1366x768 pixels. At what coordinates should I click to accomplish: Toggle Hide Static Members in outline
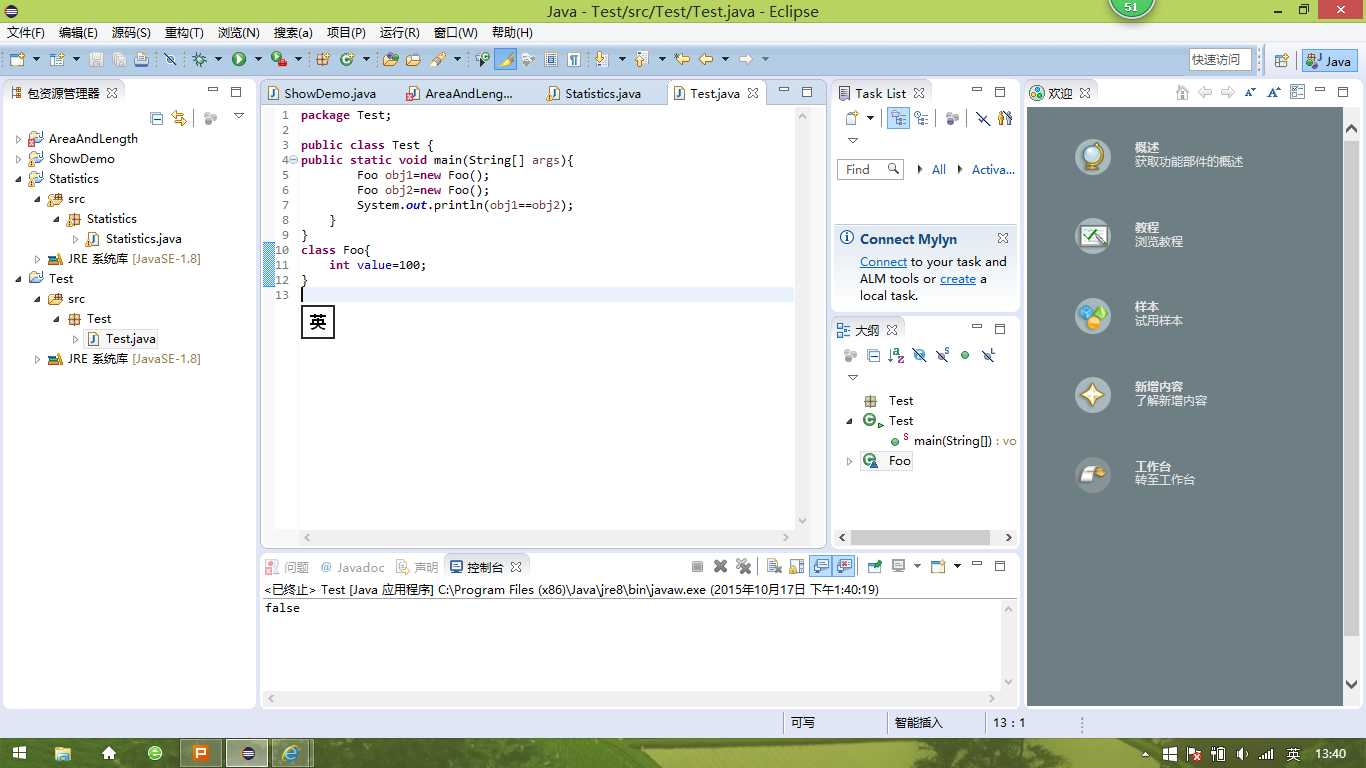click(942, 355)
